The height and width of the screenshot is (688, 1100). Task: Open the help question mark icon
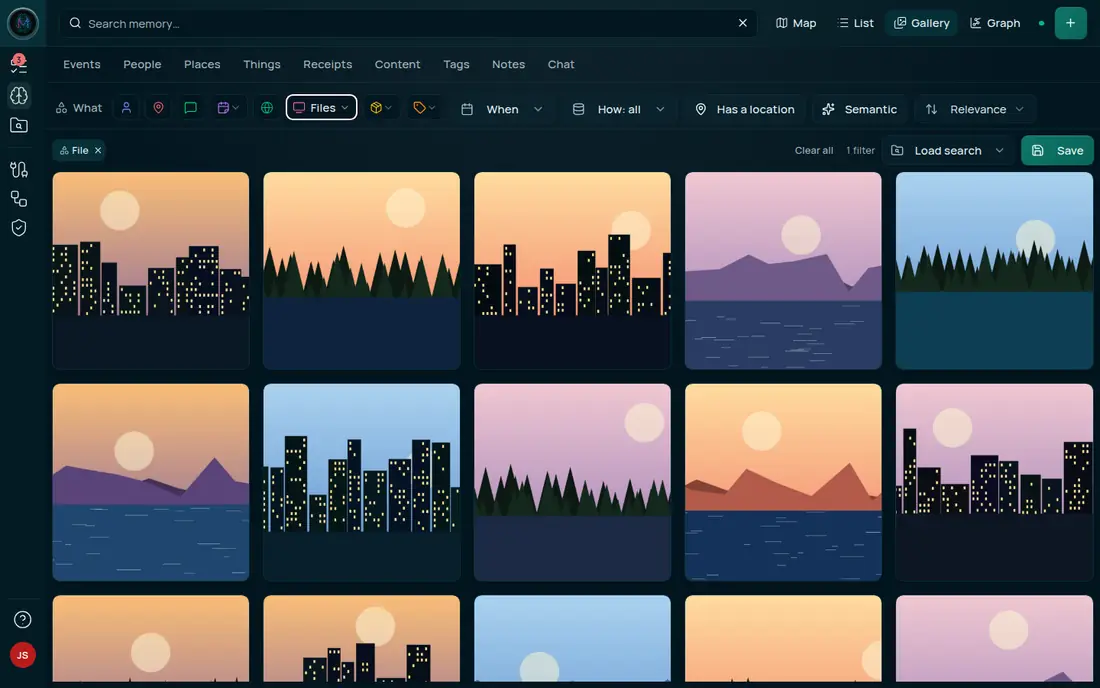pyautogui.click(x=22, y=619)
